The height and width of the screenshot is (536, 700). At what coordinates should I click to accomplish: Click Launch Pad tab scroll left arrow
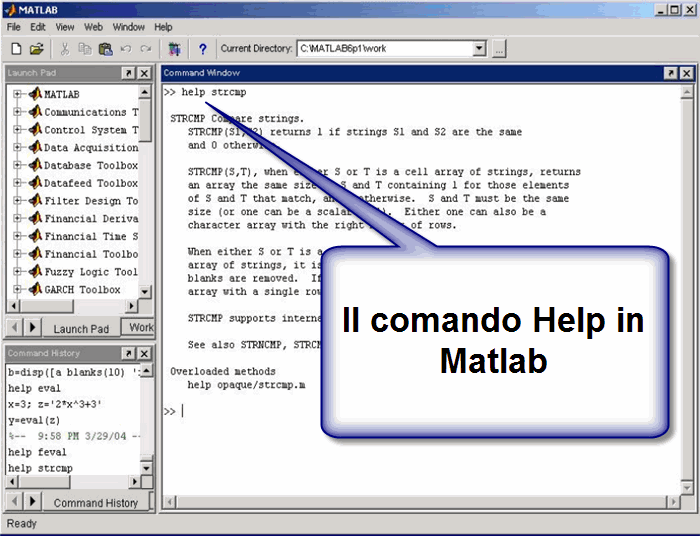[14, 328]
